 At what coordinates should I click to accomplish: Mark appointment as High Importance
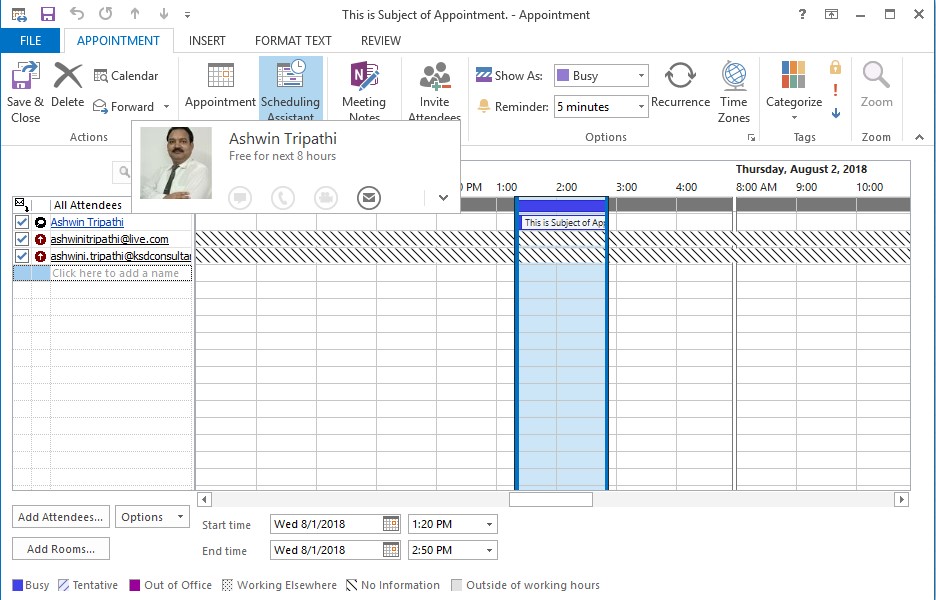(x=835, y=90)
